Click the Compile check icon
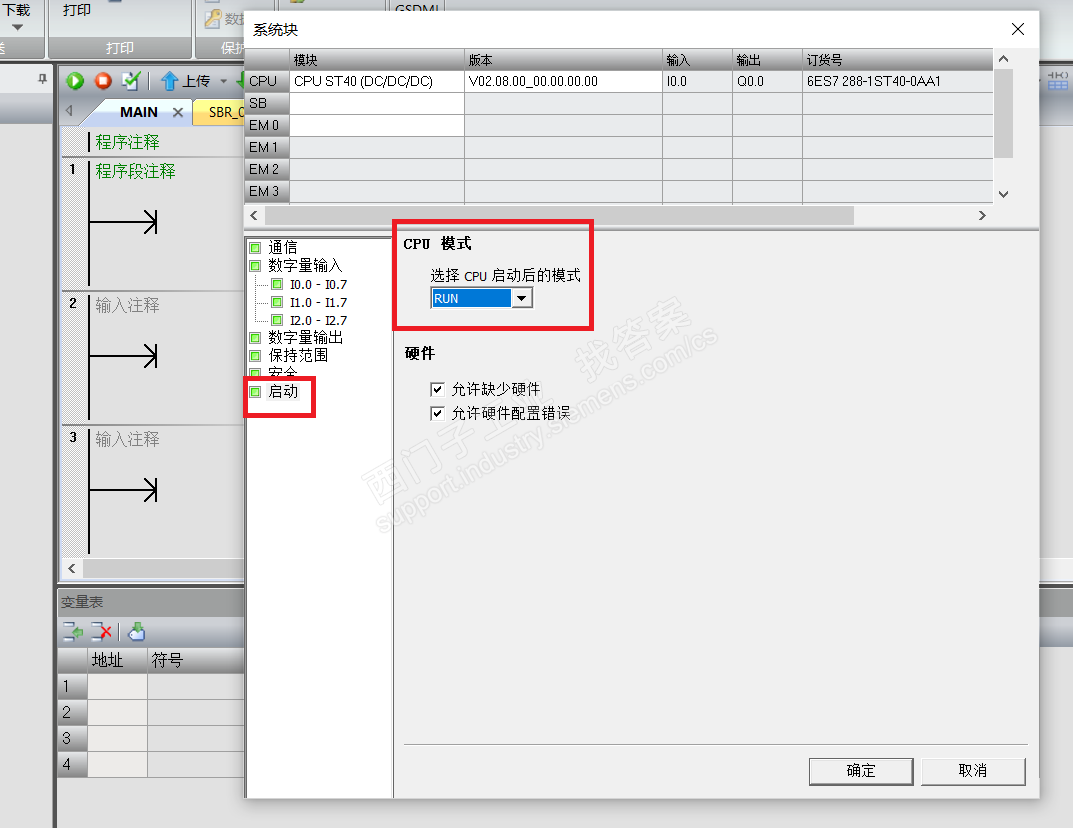This screenshot has width=1073, height=828. (x=130, y=81)
